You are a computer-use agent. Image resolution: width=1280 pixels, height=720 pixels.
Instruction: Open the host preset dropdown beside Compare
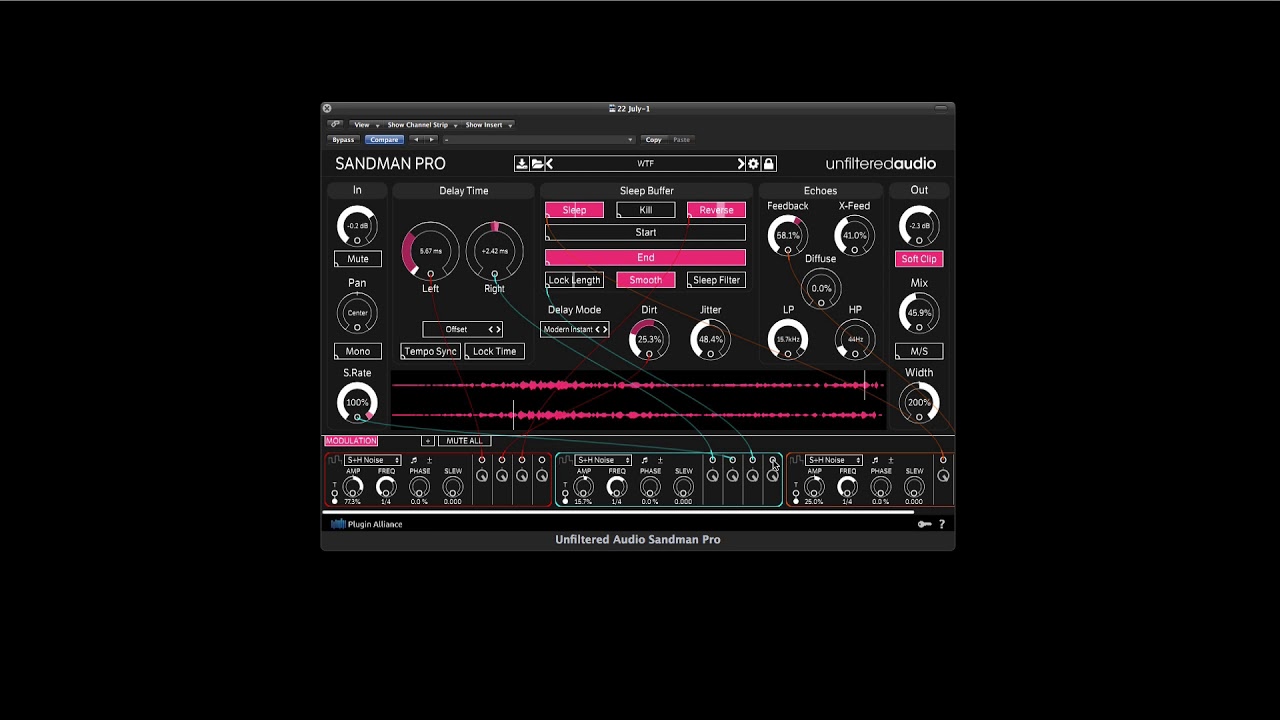(x=539, y=140)
